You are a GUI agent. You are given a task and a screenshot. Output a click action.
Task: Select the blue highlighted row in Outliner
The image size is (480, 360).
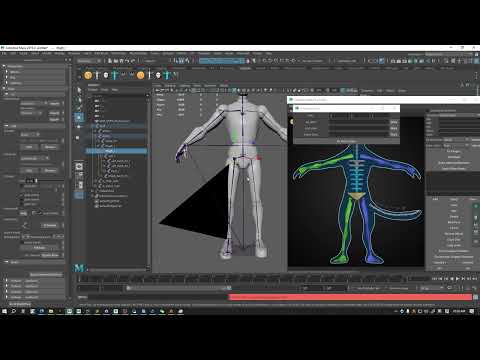click(116, 151)
